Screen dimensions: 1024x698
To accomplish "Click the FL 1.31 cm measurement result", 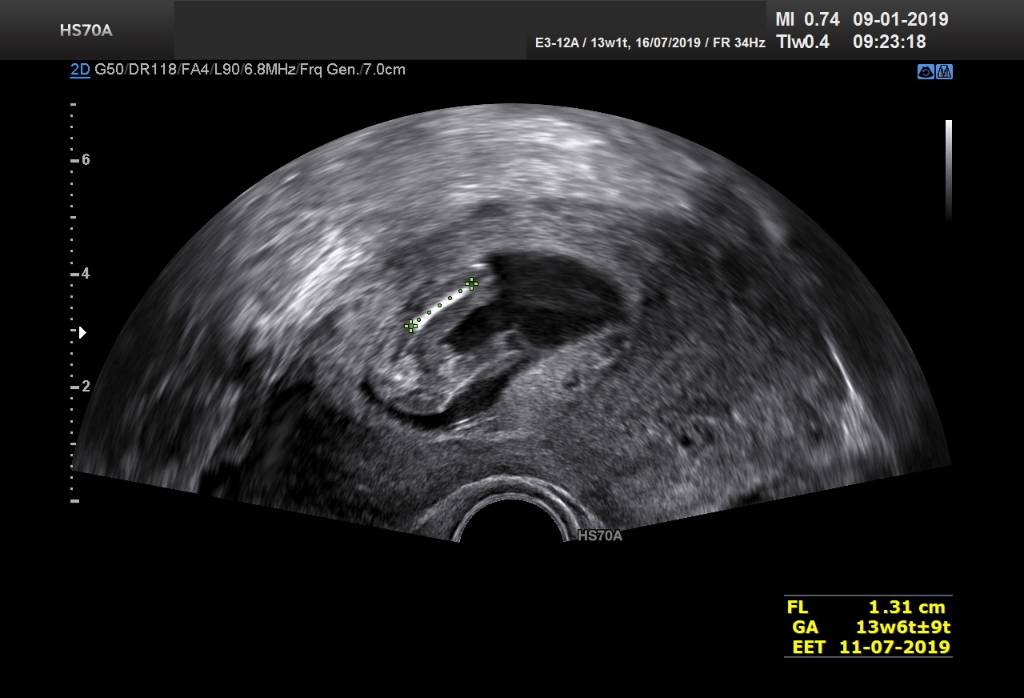I will click(x=866, y=607).
